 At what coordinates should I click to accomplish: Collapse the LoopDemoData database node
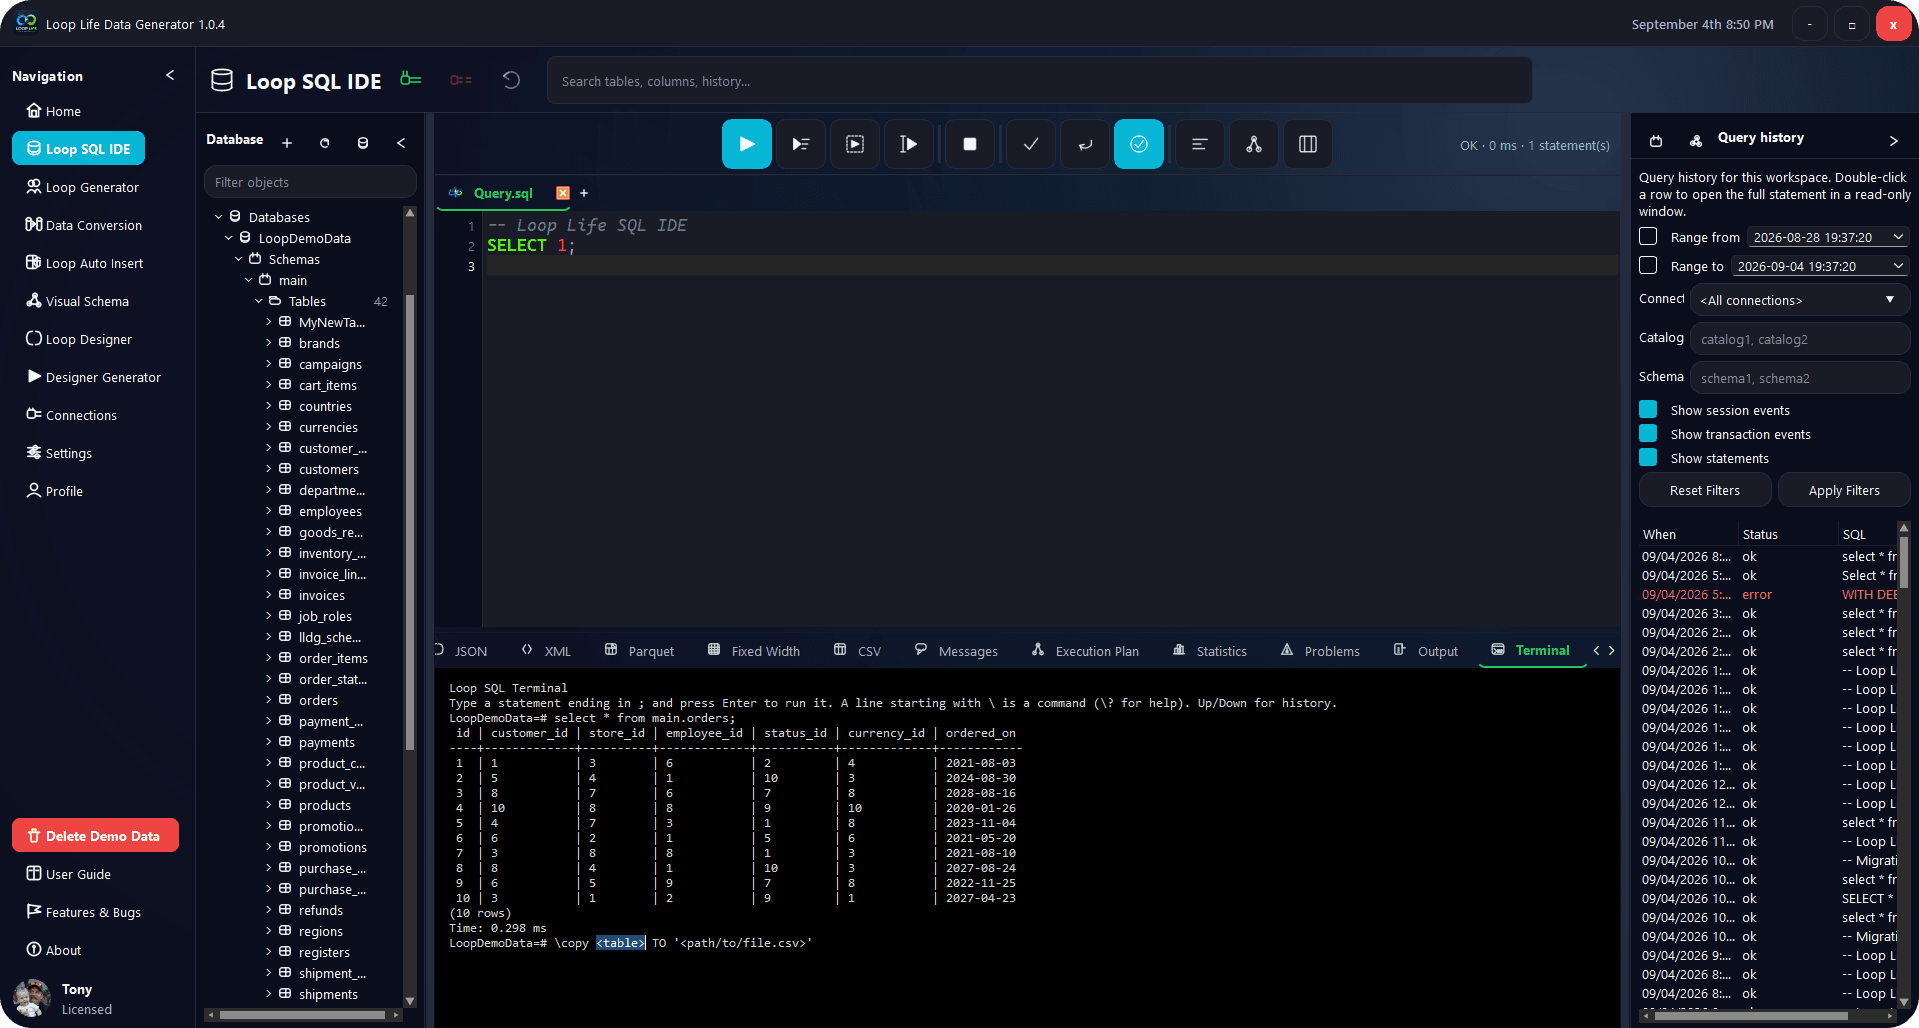tap(228, 238)
